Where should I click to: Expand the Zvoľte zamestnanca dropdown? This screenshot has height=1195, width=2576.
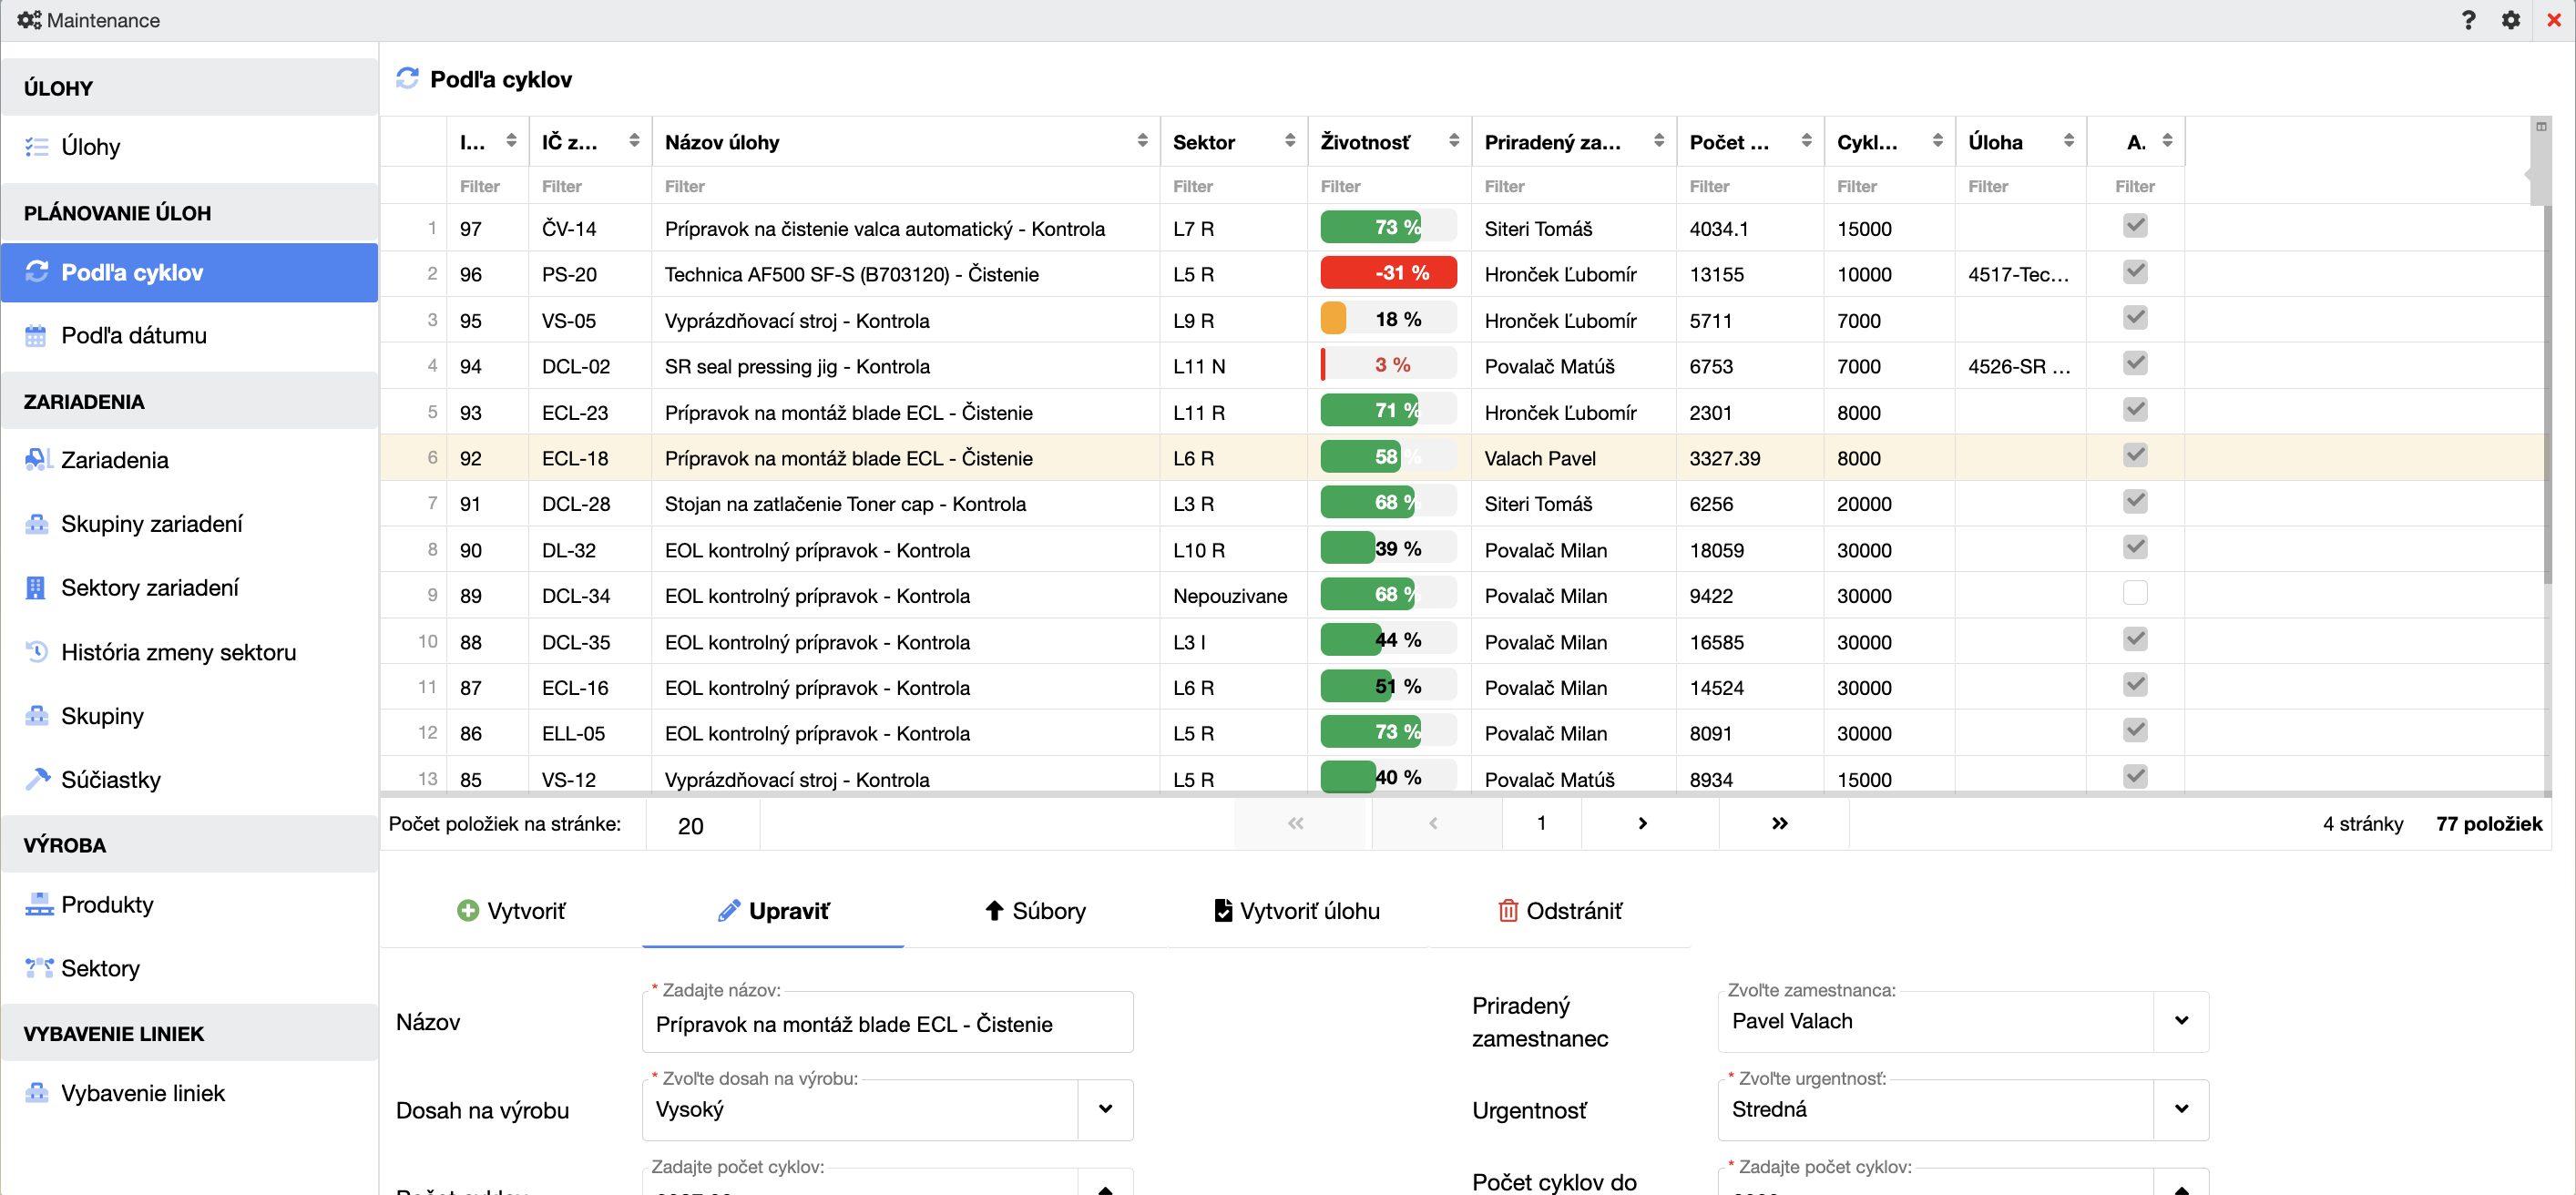(2180, 1020)
